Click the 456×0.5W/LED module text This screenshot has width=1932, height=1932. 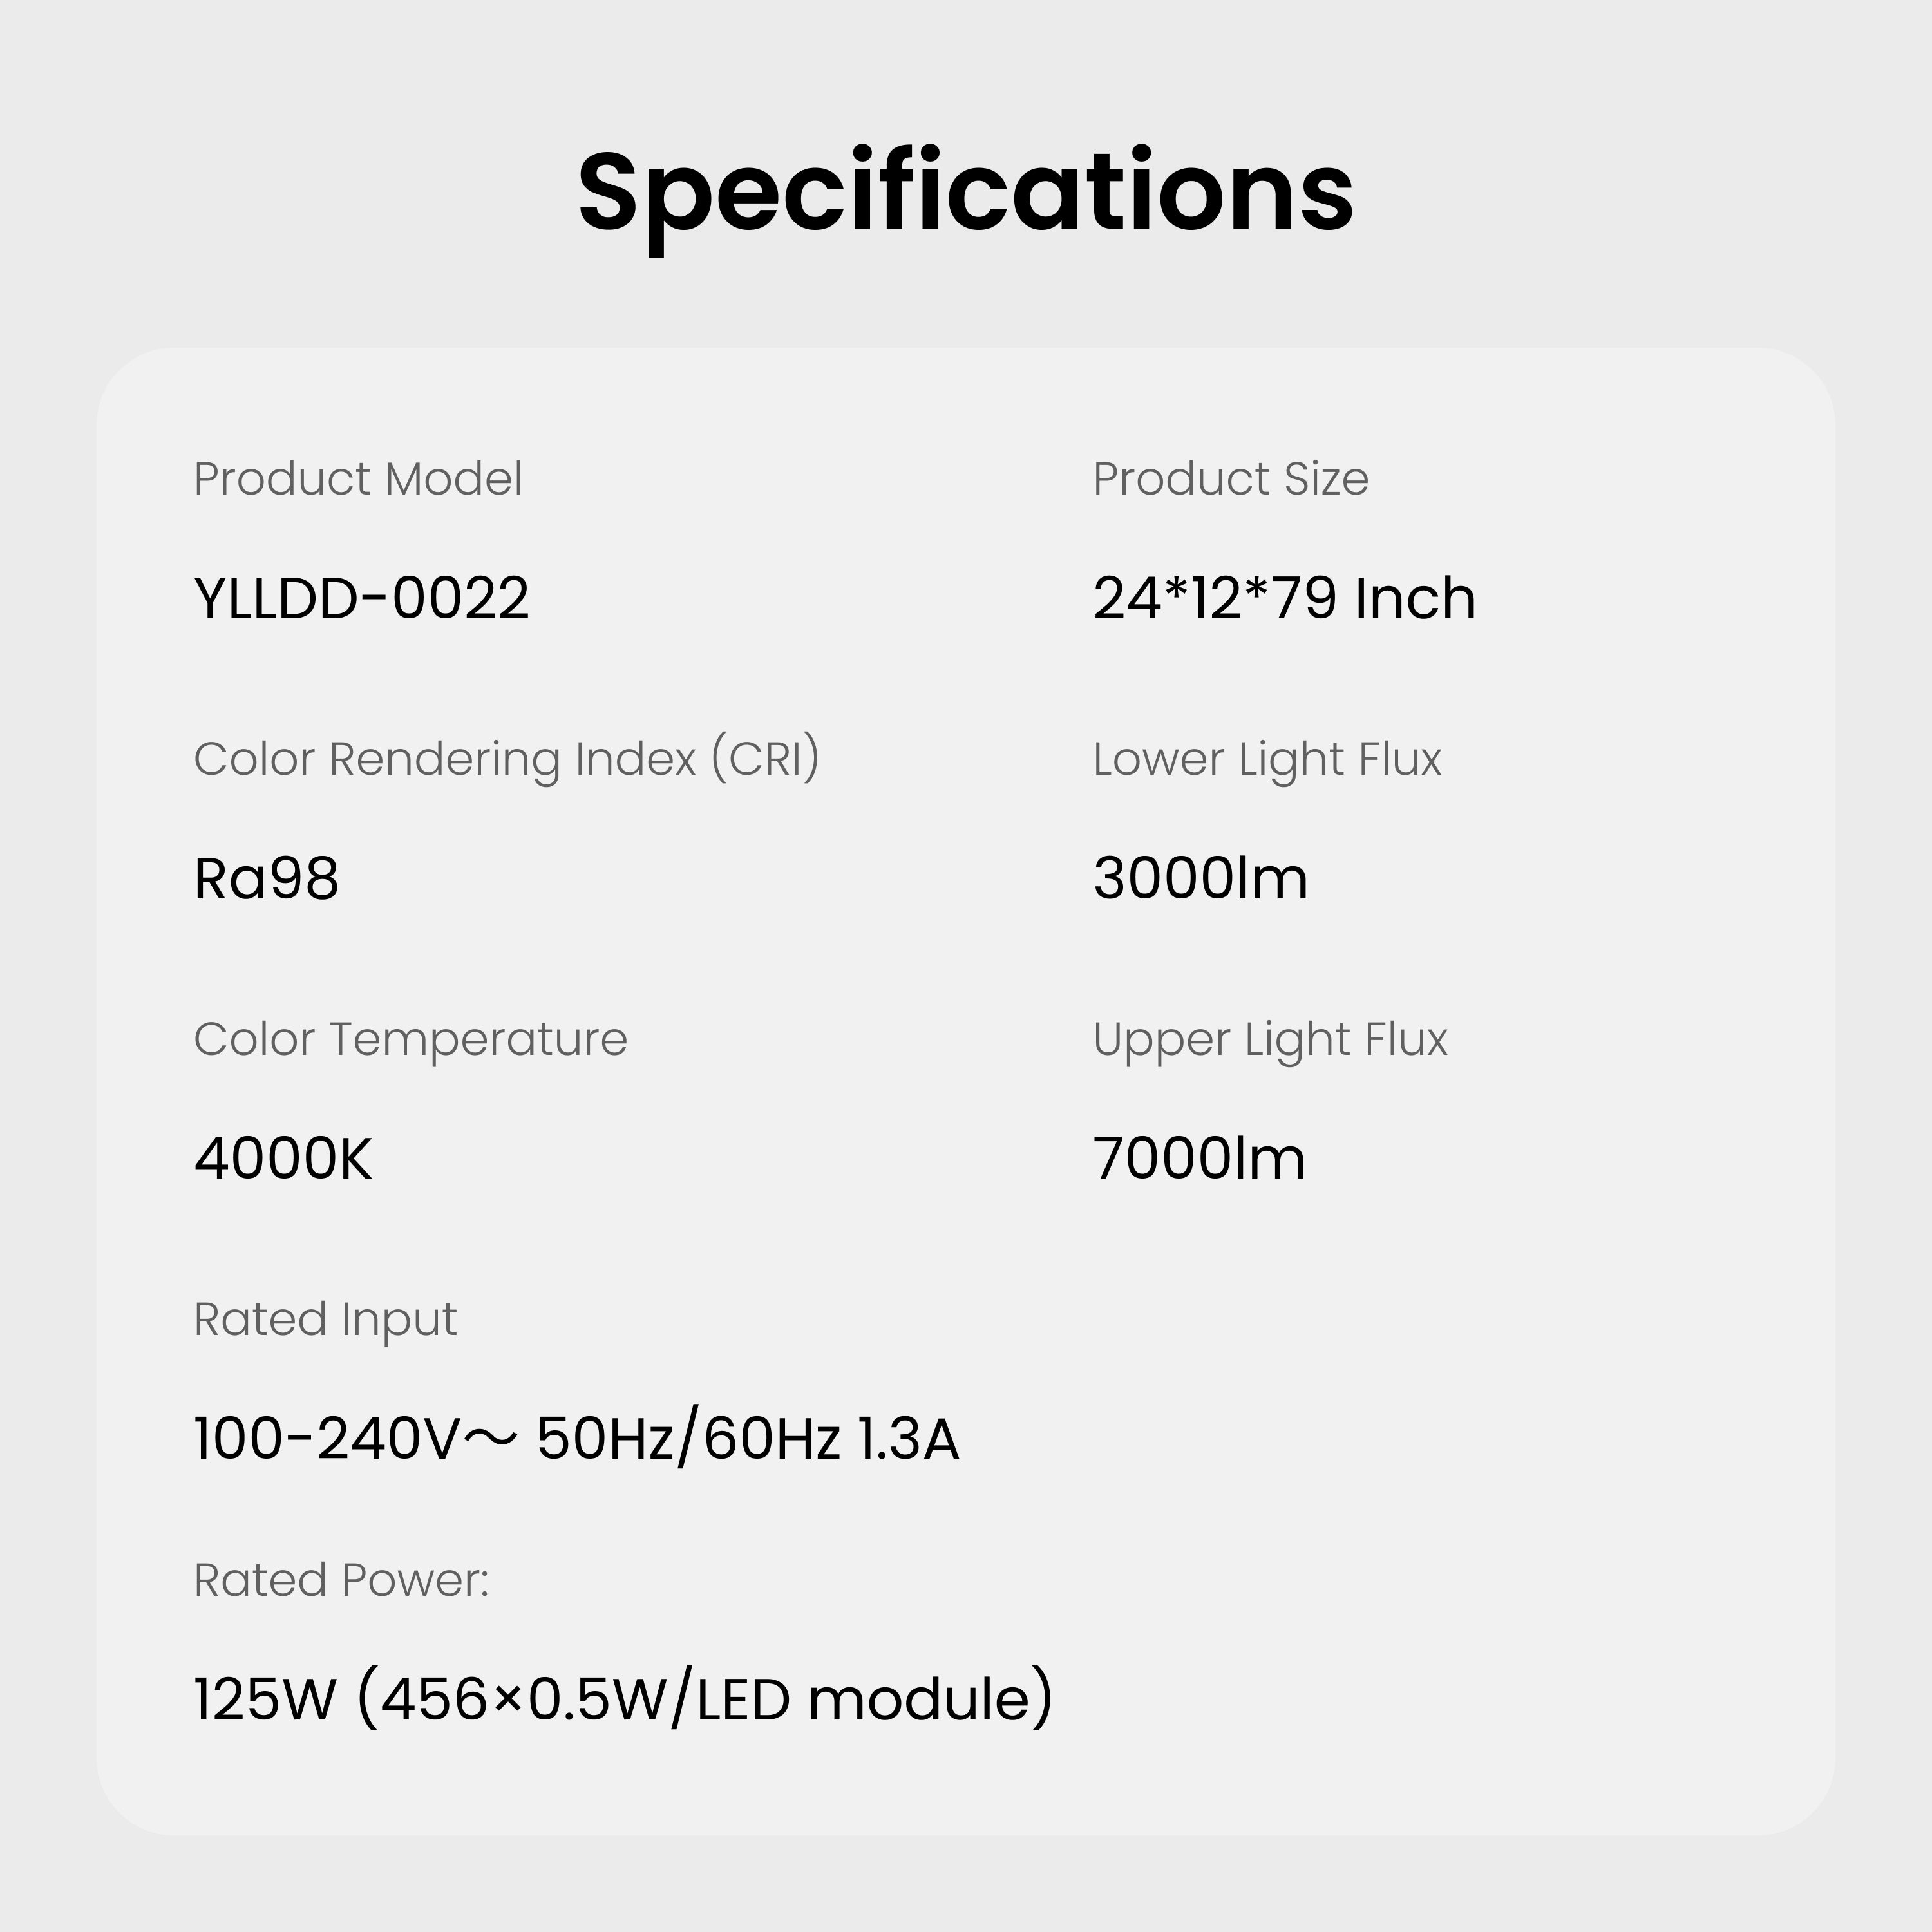(705, 1699)
